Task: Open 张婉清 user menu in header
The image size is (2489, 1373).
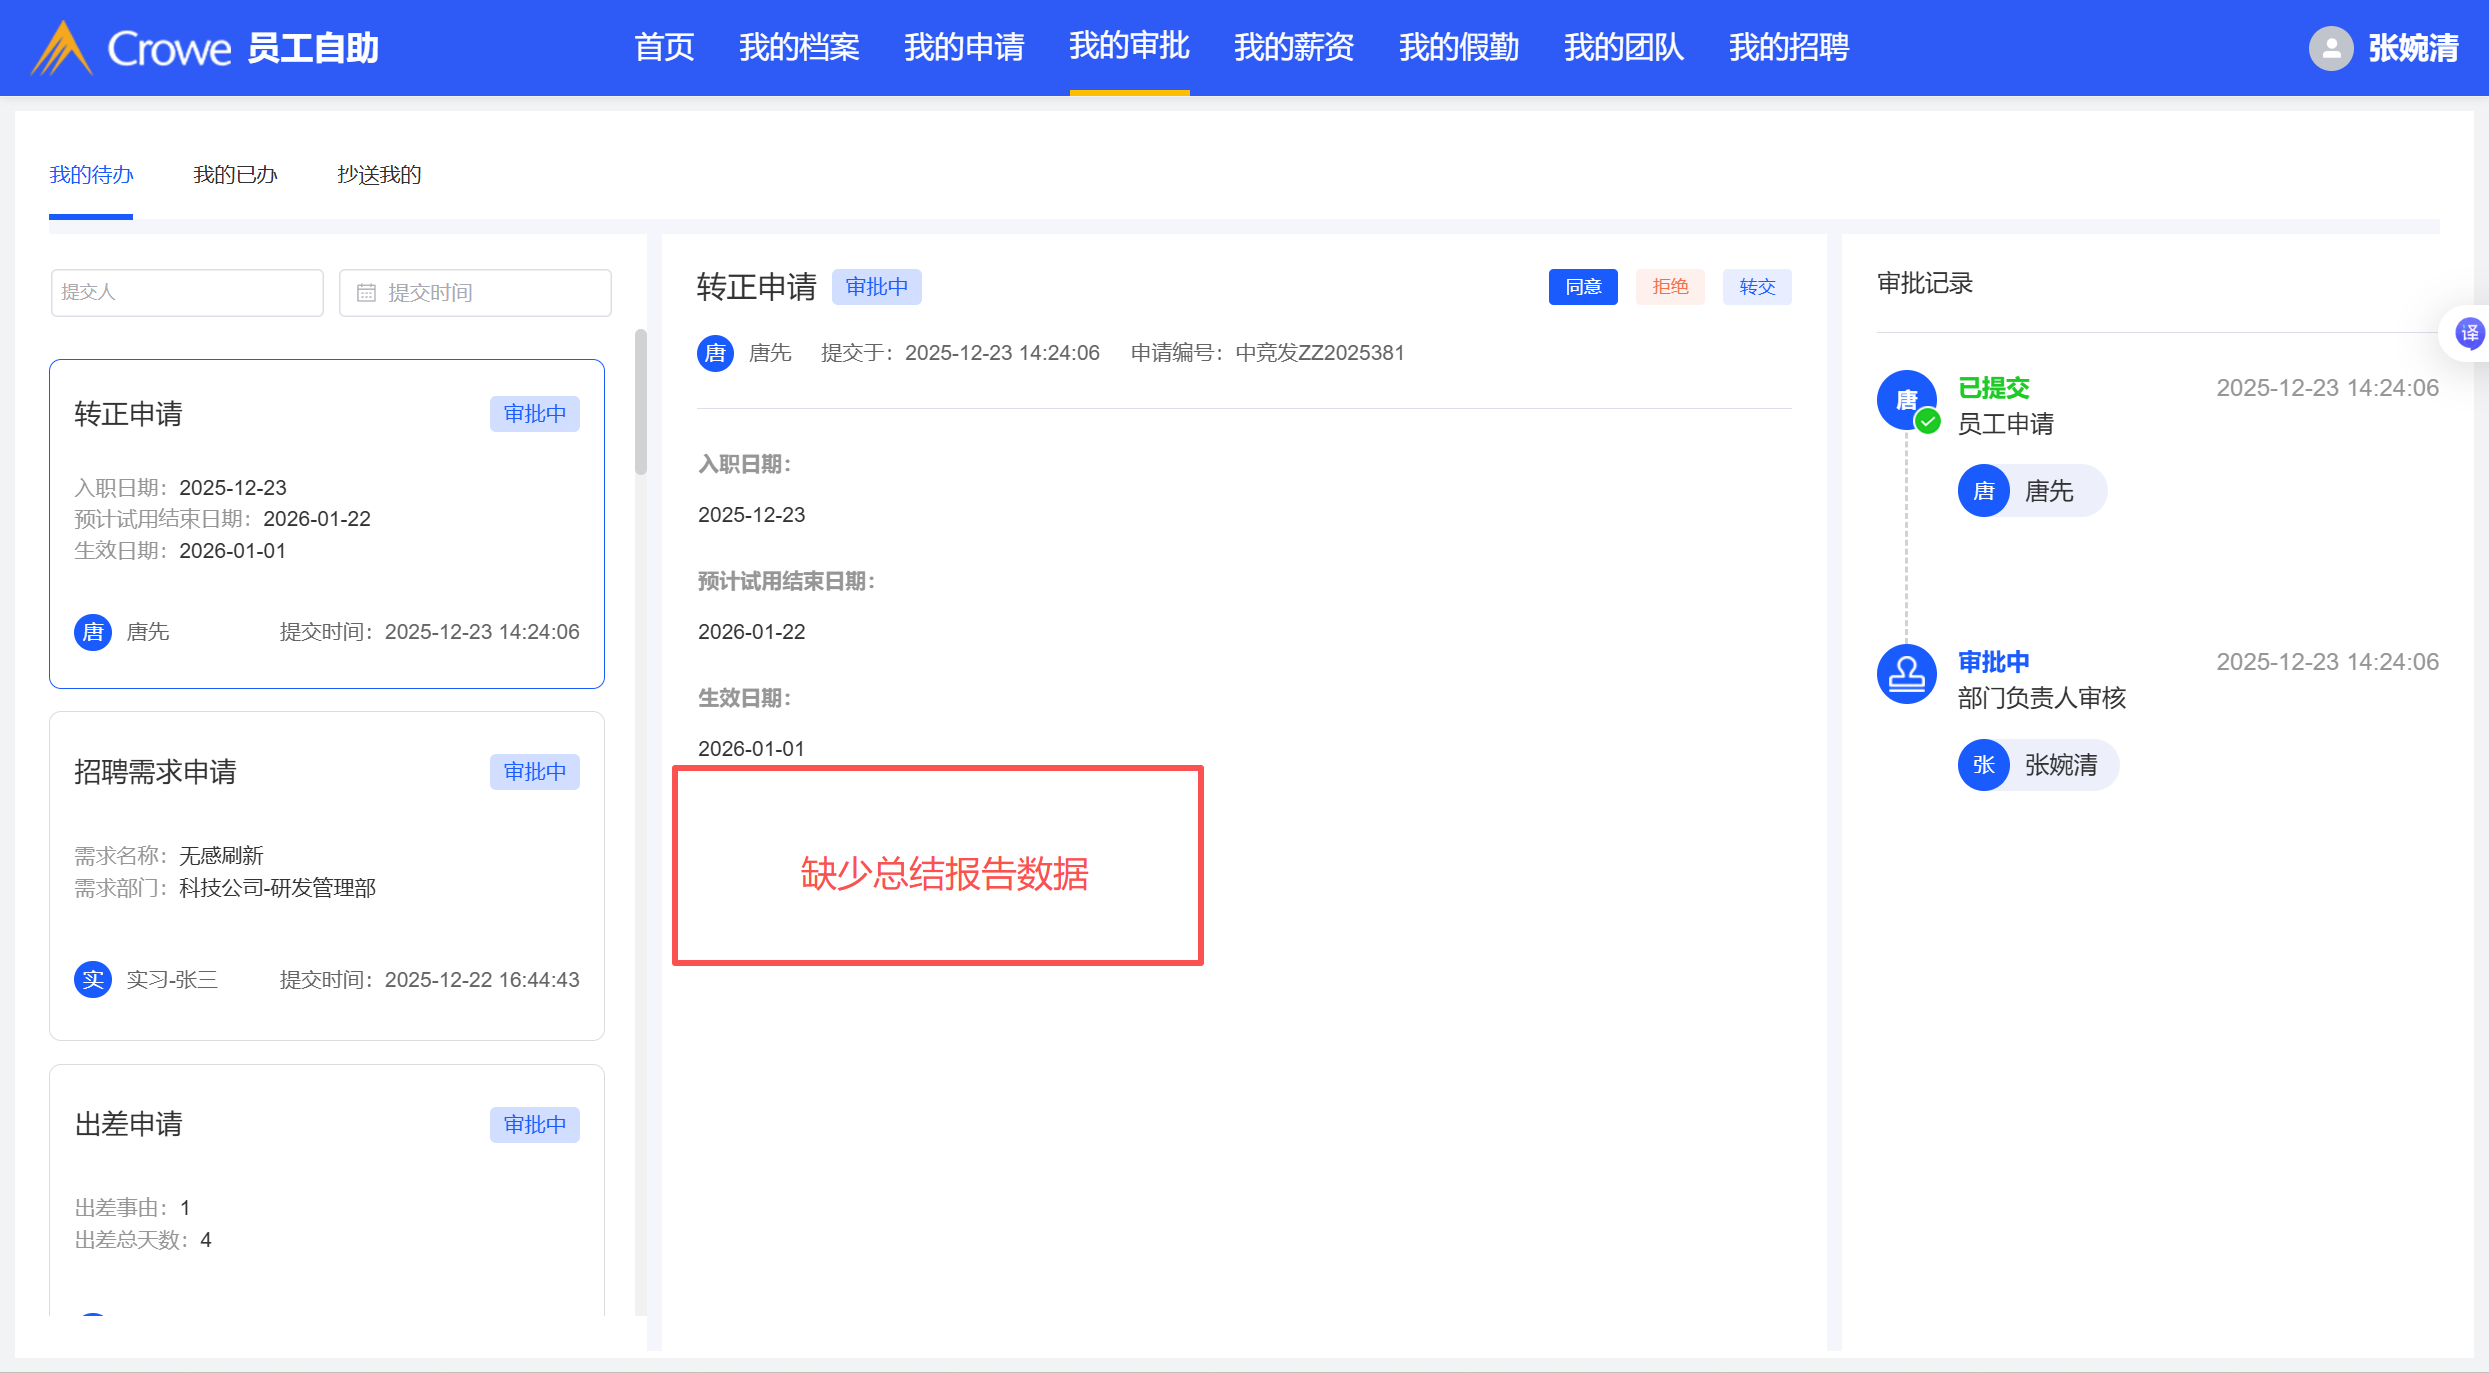Action: (x=2412, y=48)
